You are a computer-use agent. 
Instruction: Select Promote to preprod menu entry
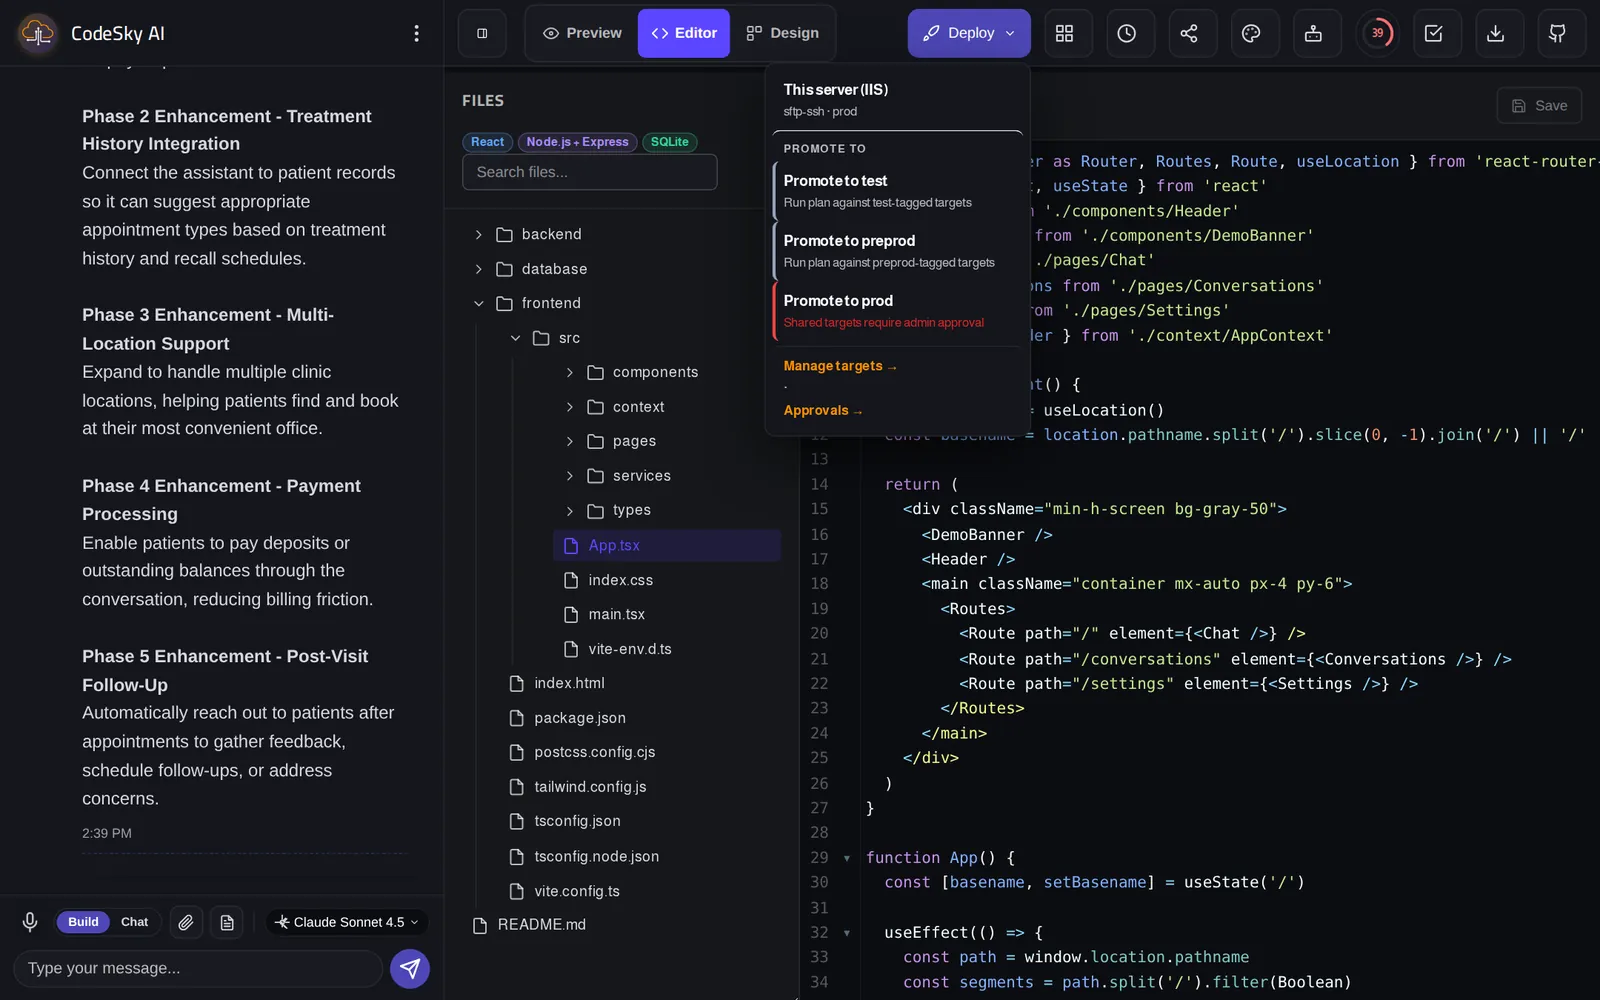point(897,251)
